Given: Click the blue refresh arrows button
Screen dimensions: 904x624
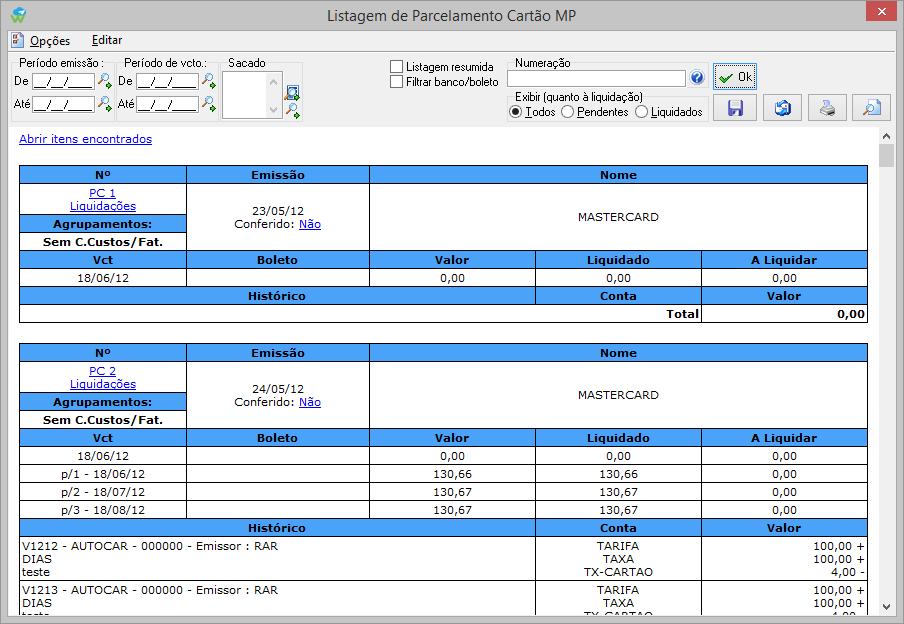Looking at the screenshot, I should pos(782,108).
